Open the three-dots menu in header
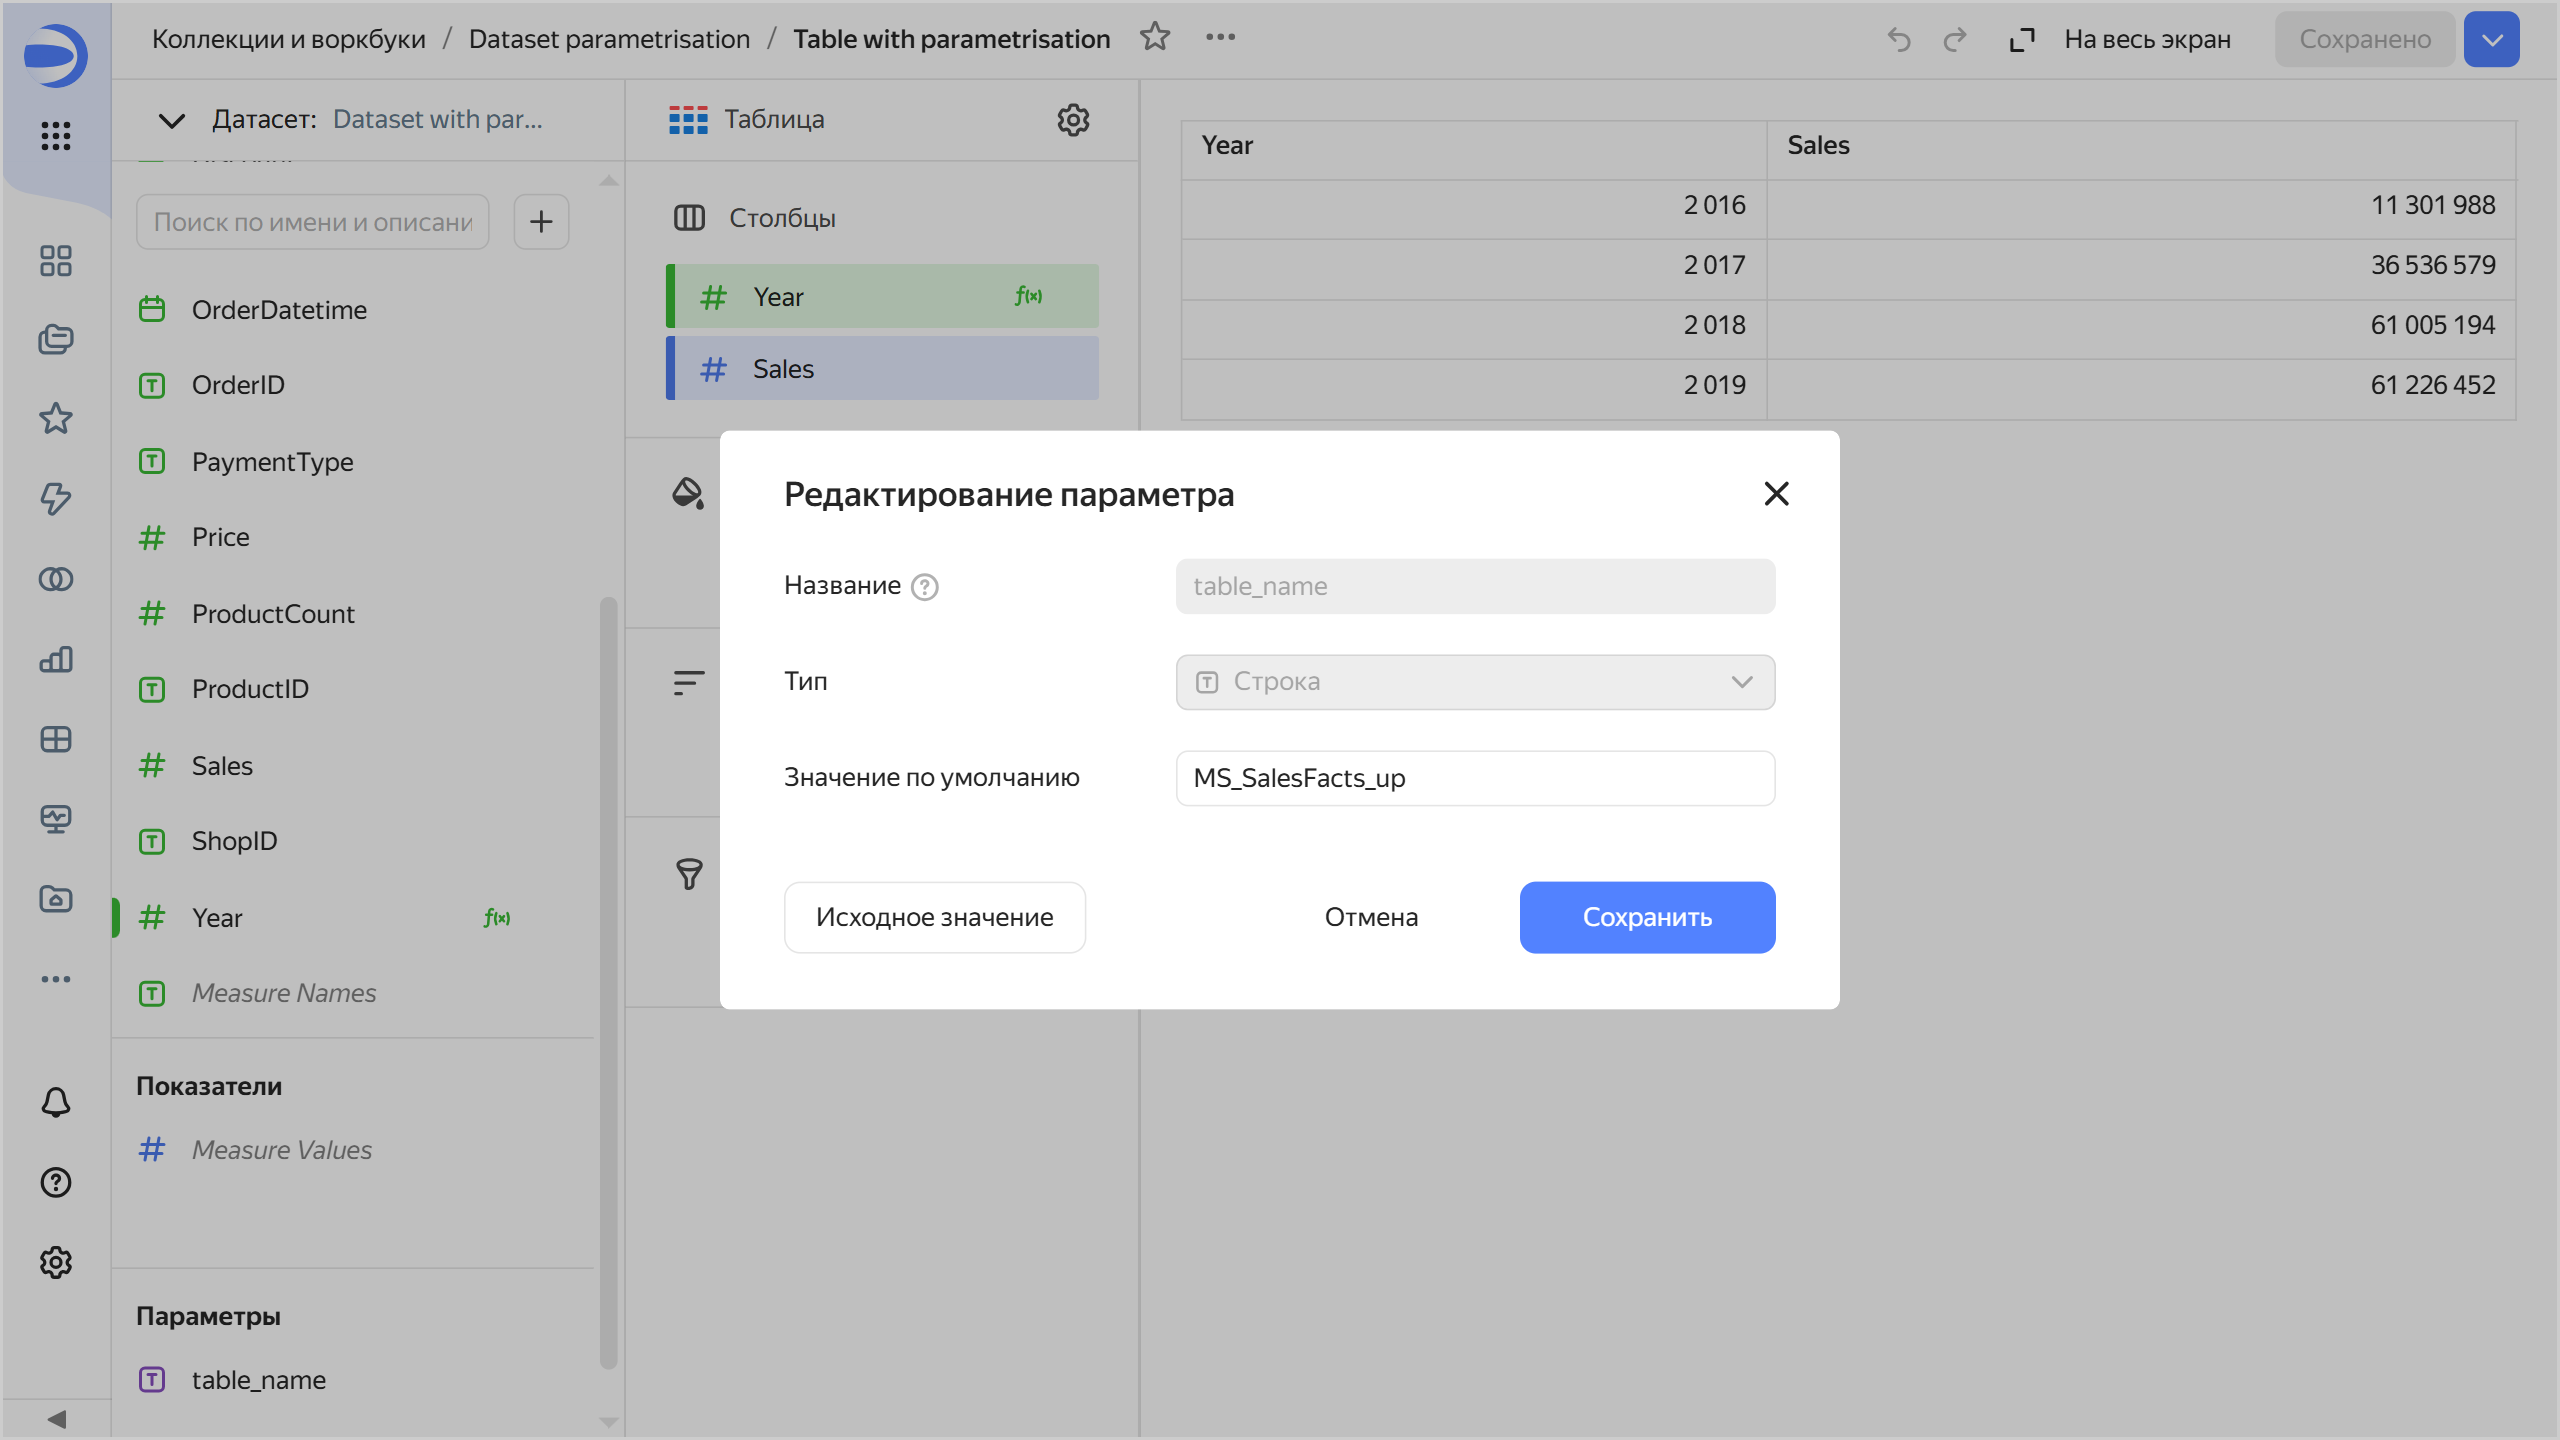Image resolution: width=2560 pixels, height=1440 pixels. pos(1220,37)
